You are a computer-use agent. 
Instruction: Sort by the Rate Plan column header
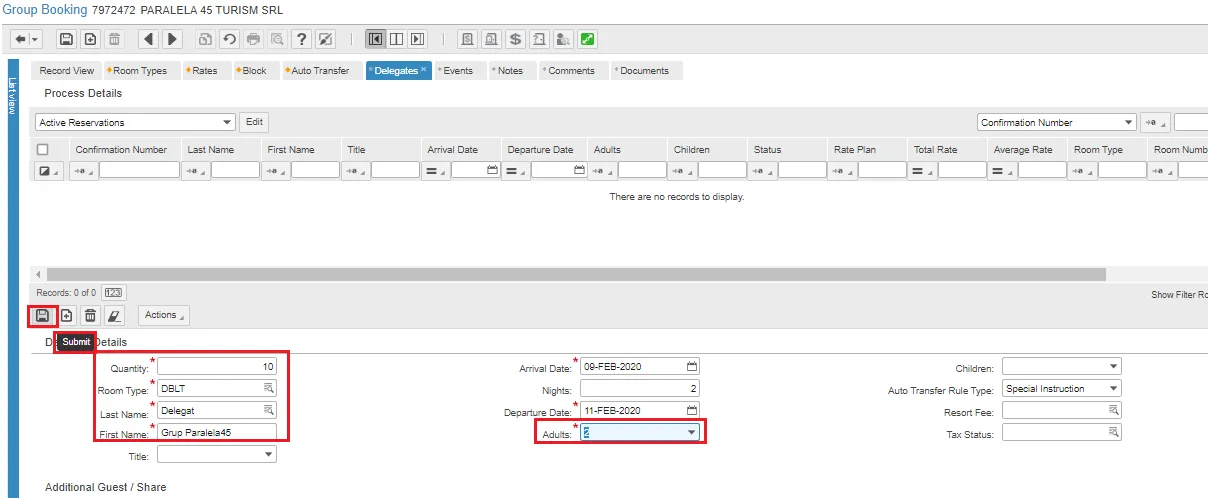[855, 150]
